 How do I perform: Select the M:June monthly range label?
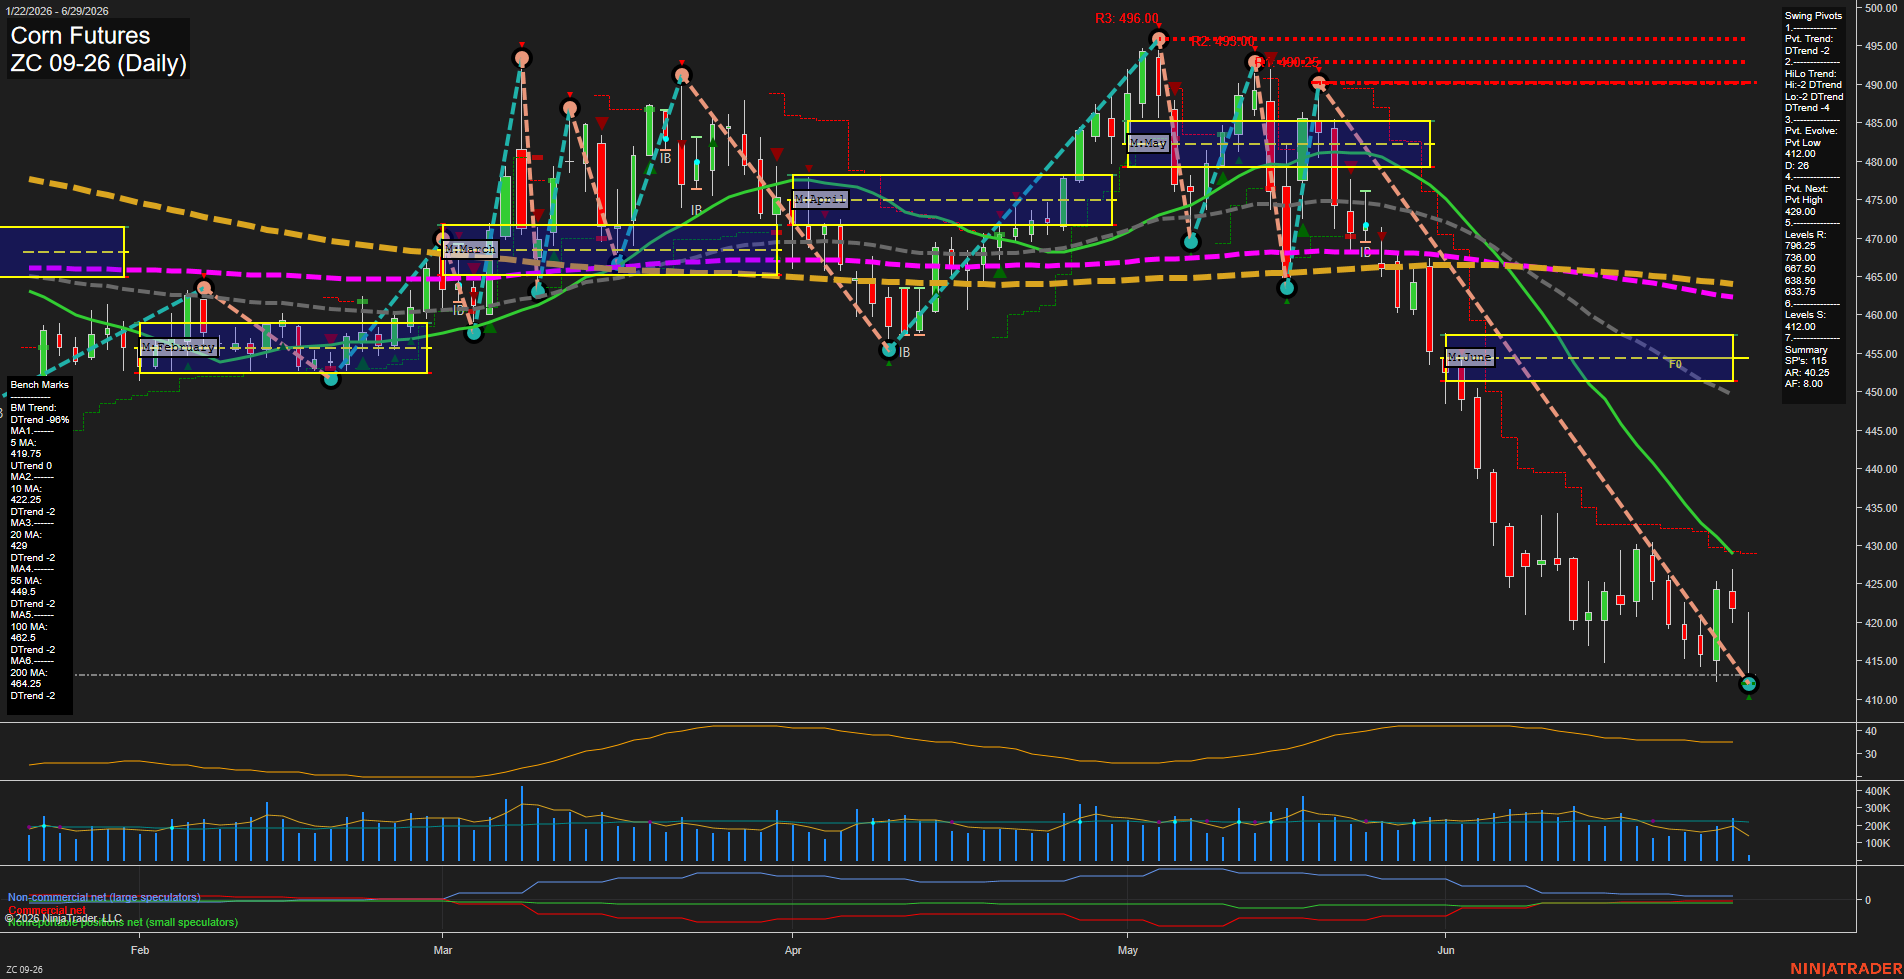1469,357
